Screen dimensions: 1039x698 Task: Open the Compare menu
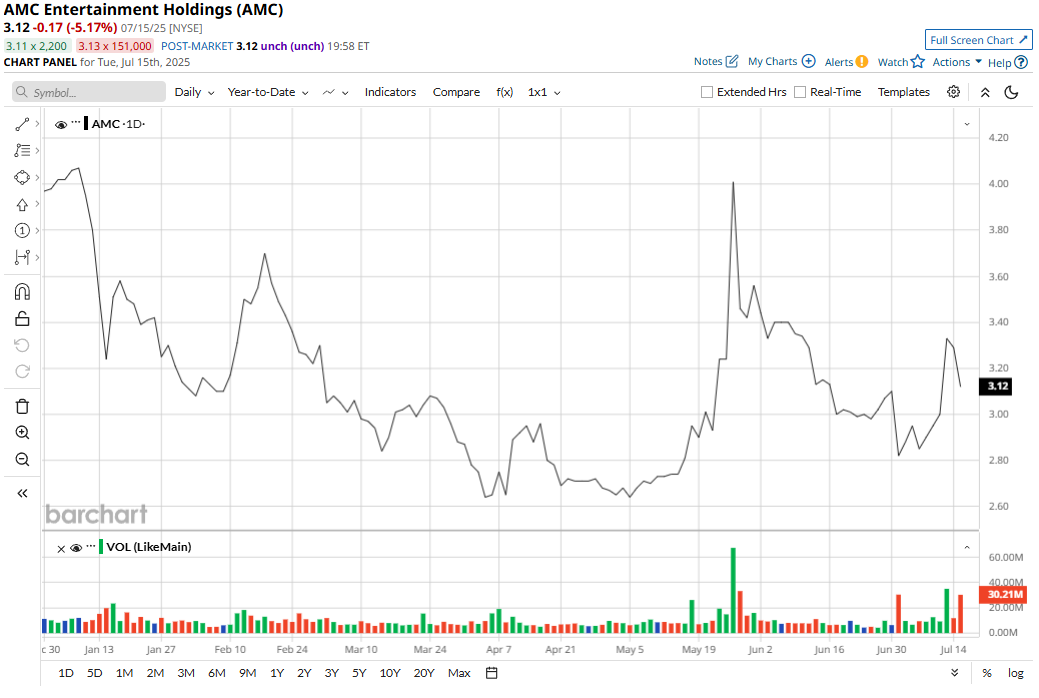click(x=456, y=92)
